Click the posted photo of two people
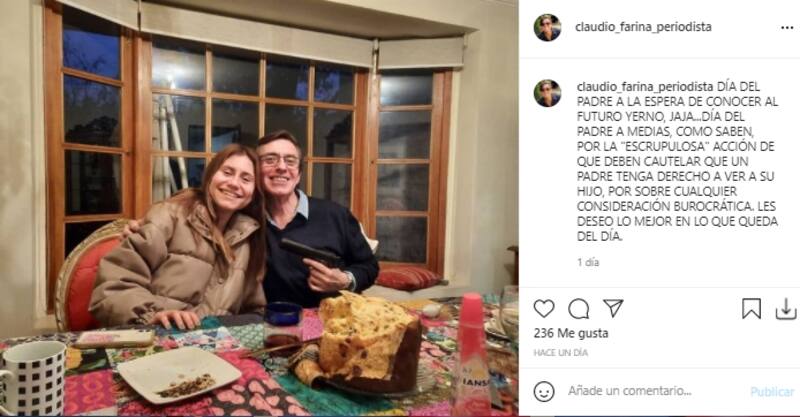 click(259, 208)
